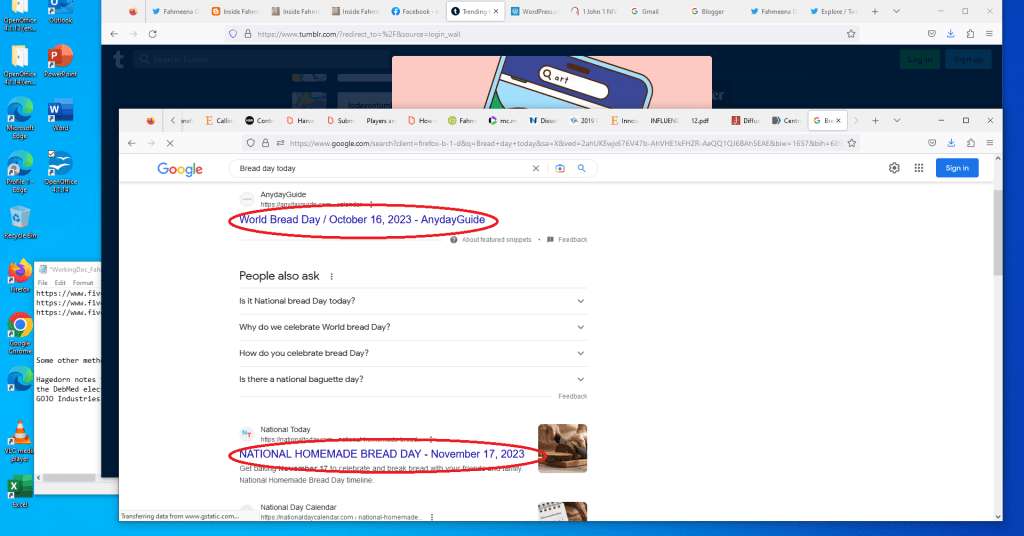Click the Google search input field
This screenshot has width=1024, height=536.
tap(380, 169)
